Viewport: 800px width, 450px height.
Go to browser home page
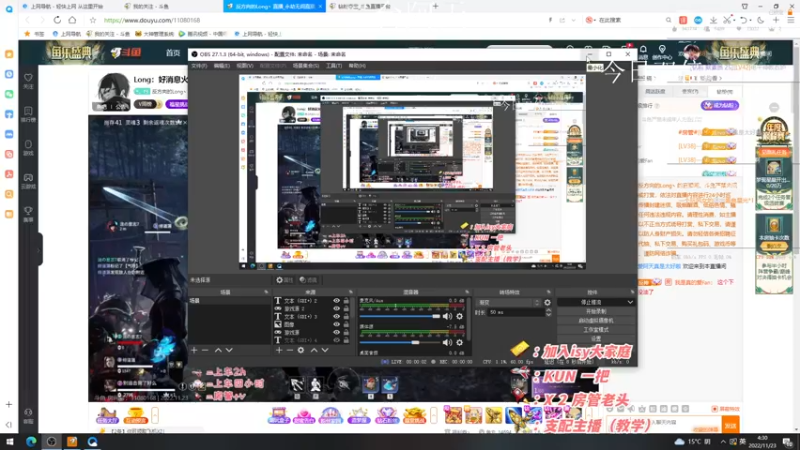click(x=72, y=20)
